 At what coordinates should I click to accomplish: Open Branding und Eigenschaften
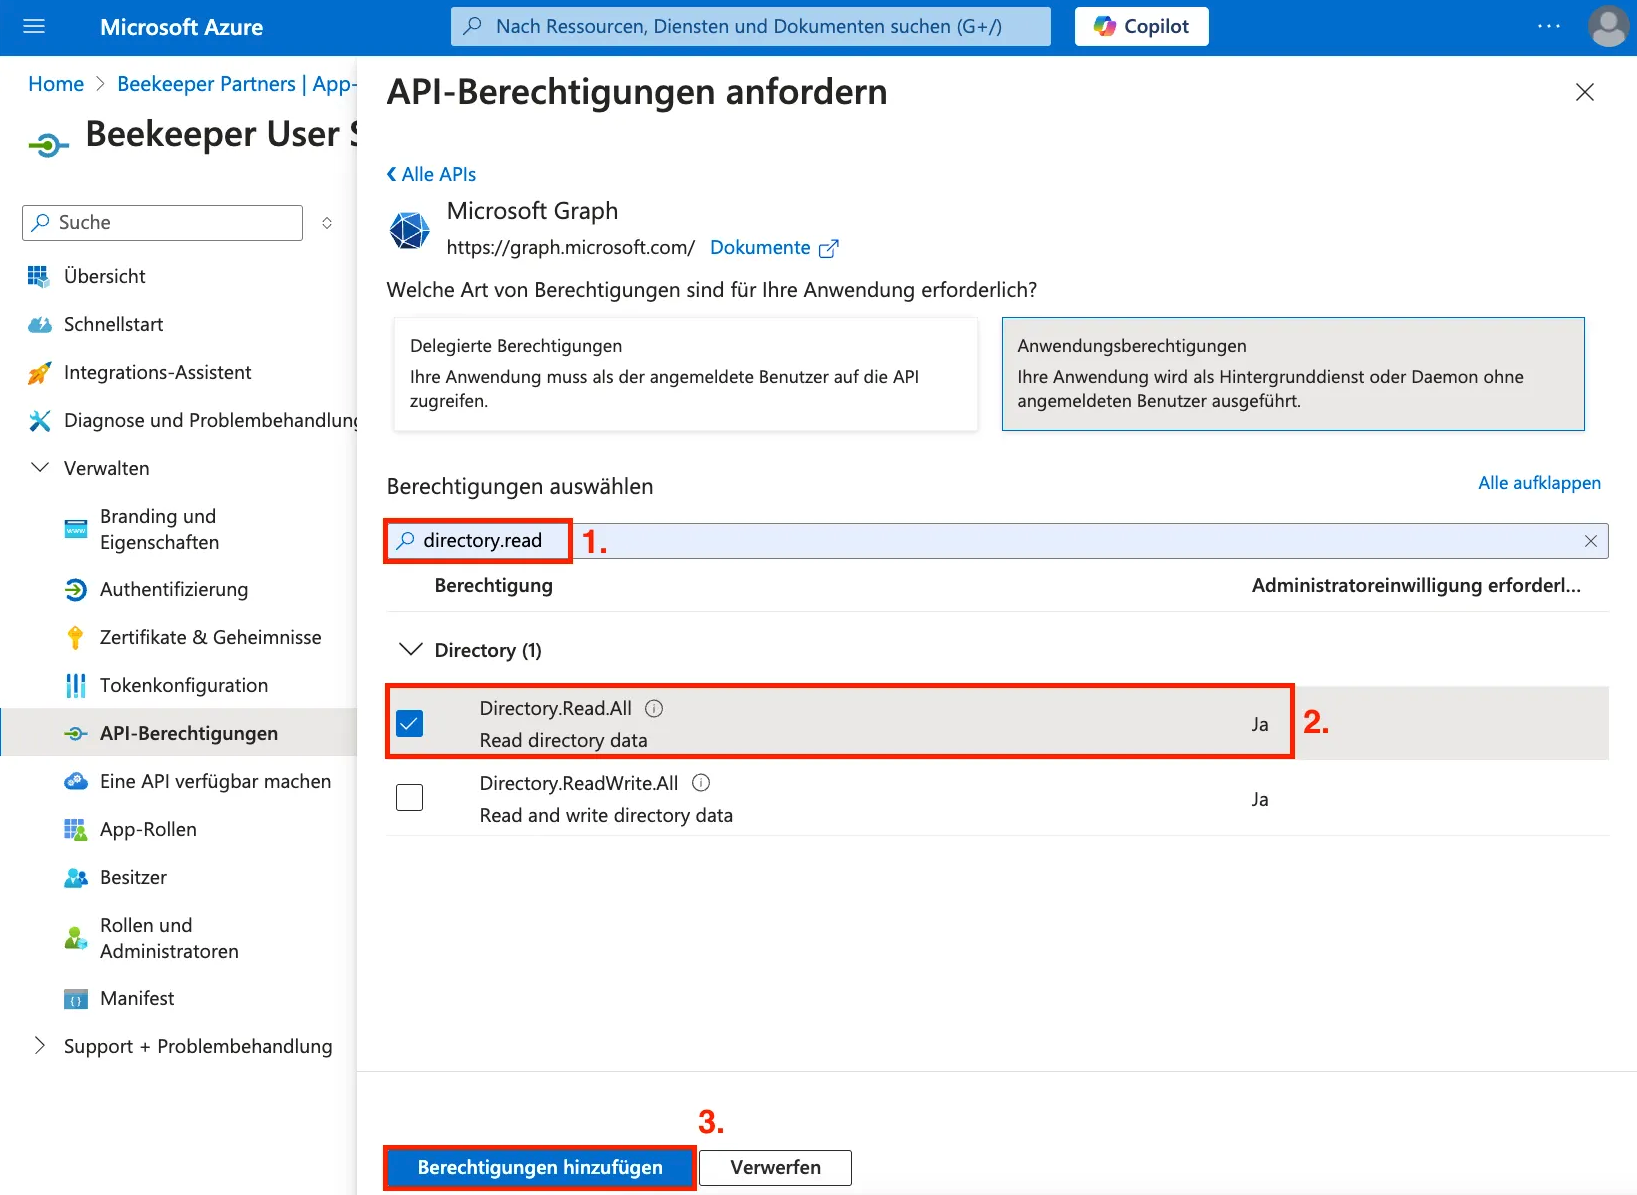[x=159, y=529]
